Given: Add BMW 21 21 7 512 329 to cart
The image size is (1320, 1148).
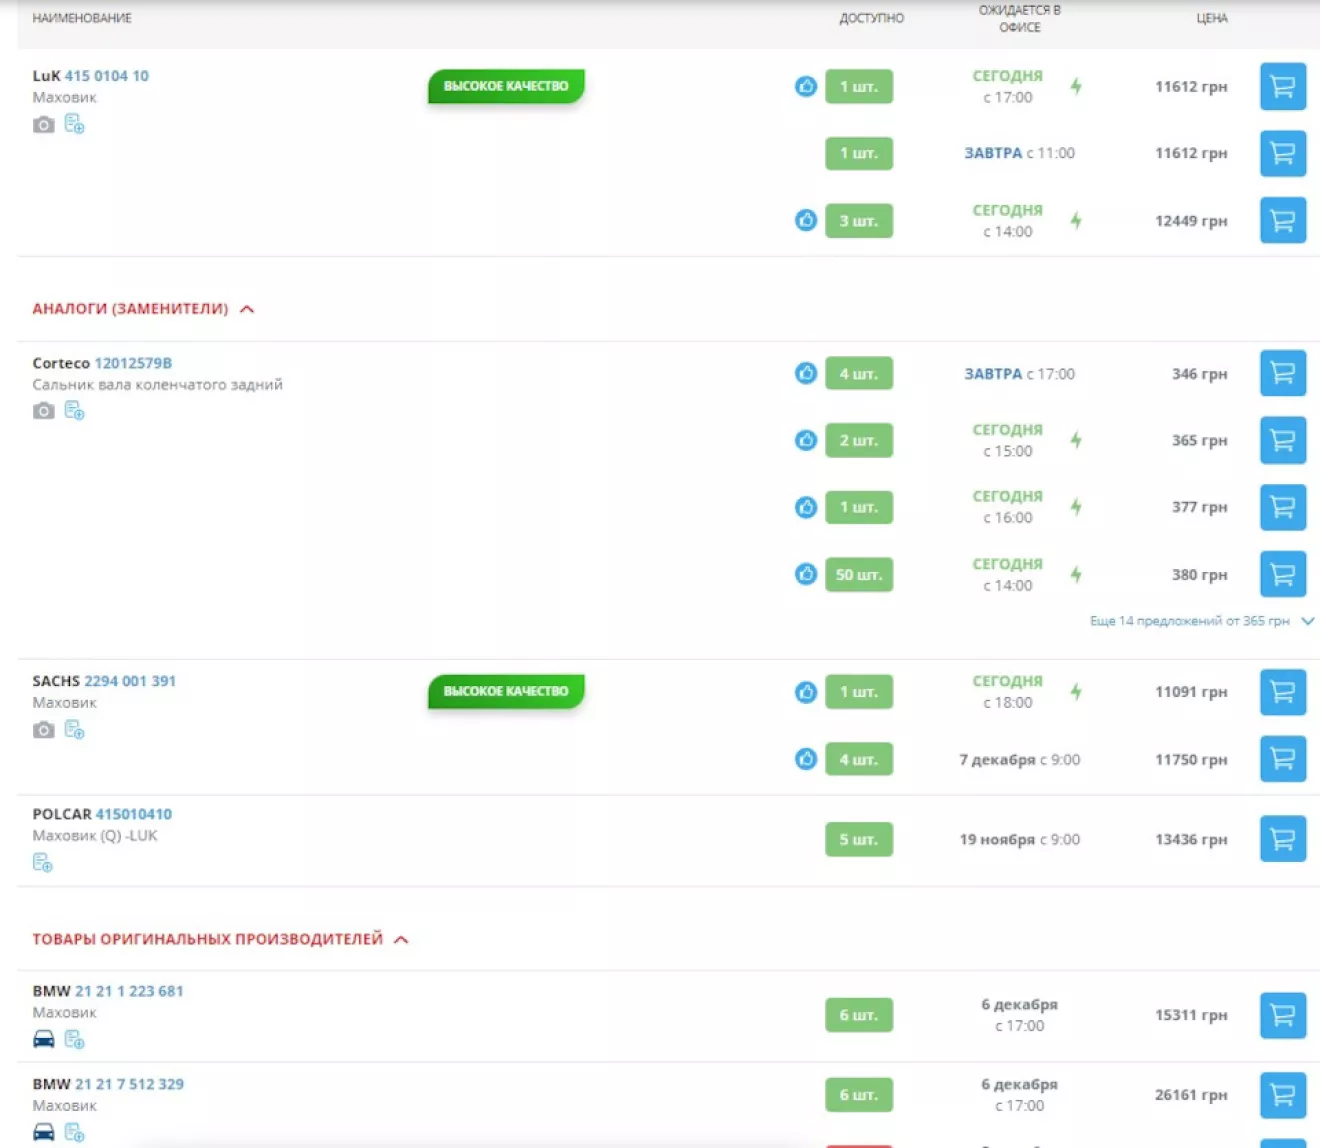Looking at the screenshot, I should pos(1283,1095).
